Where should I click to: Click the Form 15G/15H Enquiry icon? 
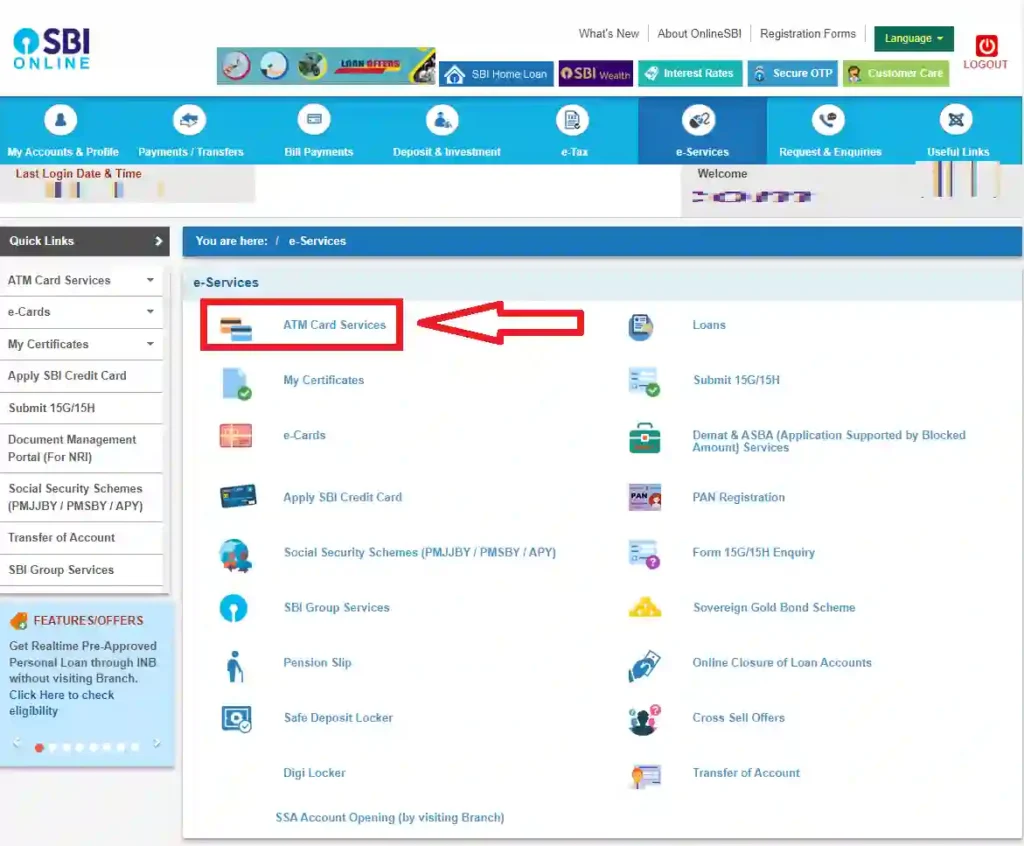[644, 554]
